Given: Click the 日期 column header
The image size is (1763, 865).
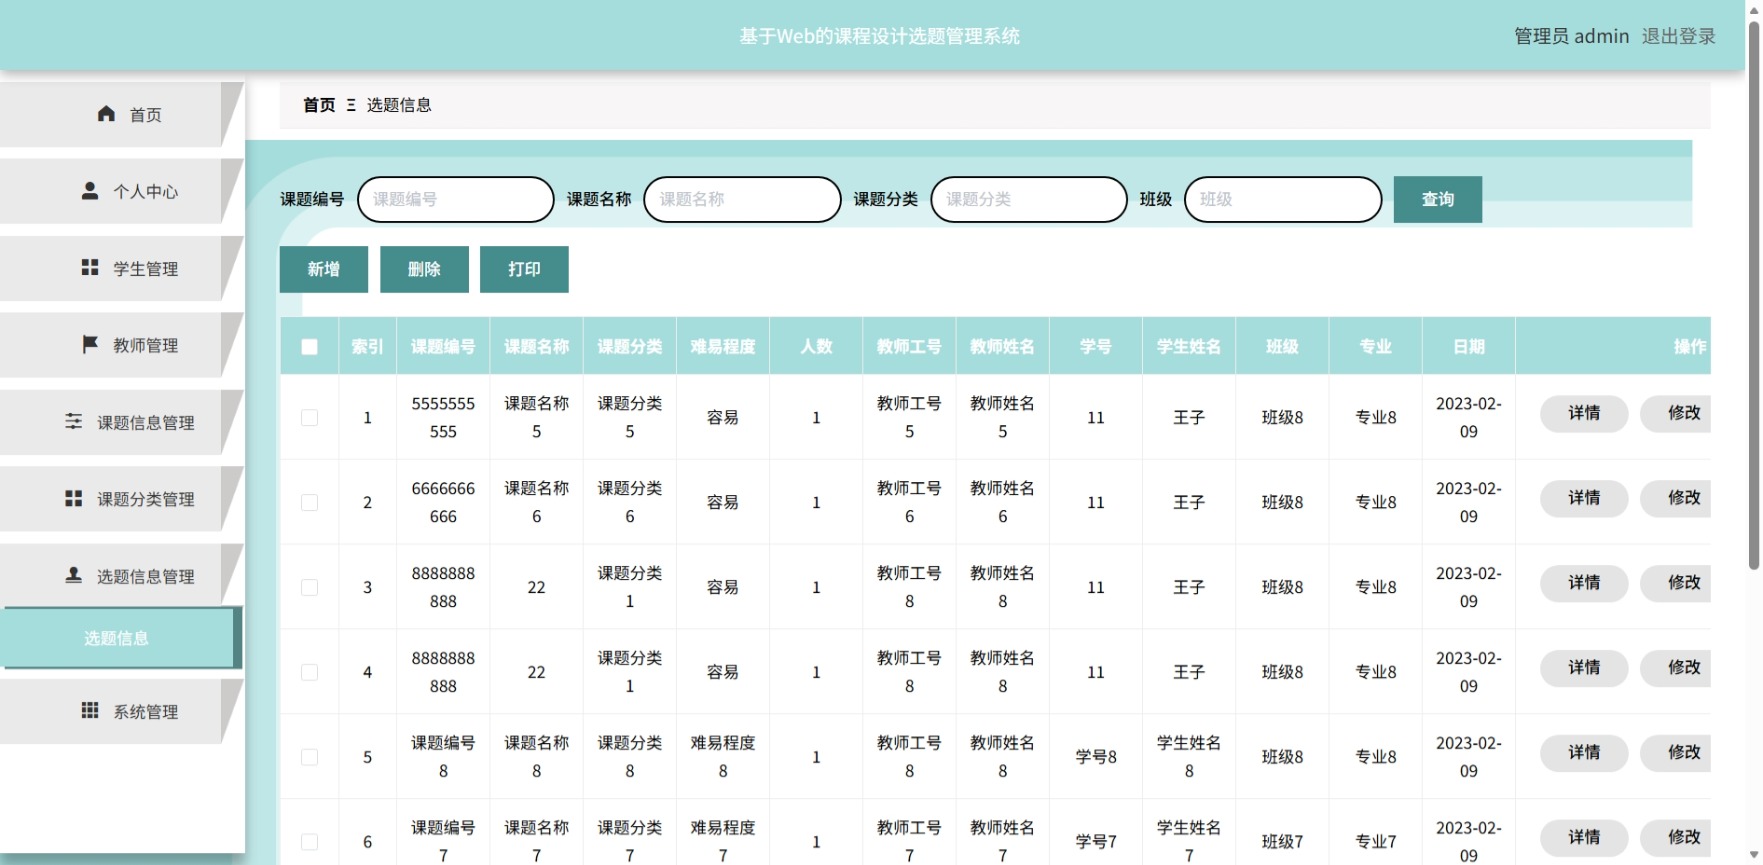Looking at the screenshot, I should coord(1469,347).
